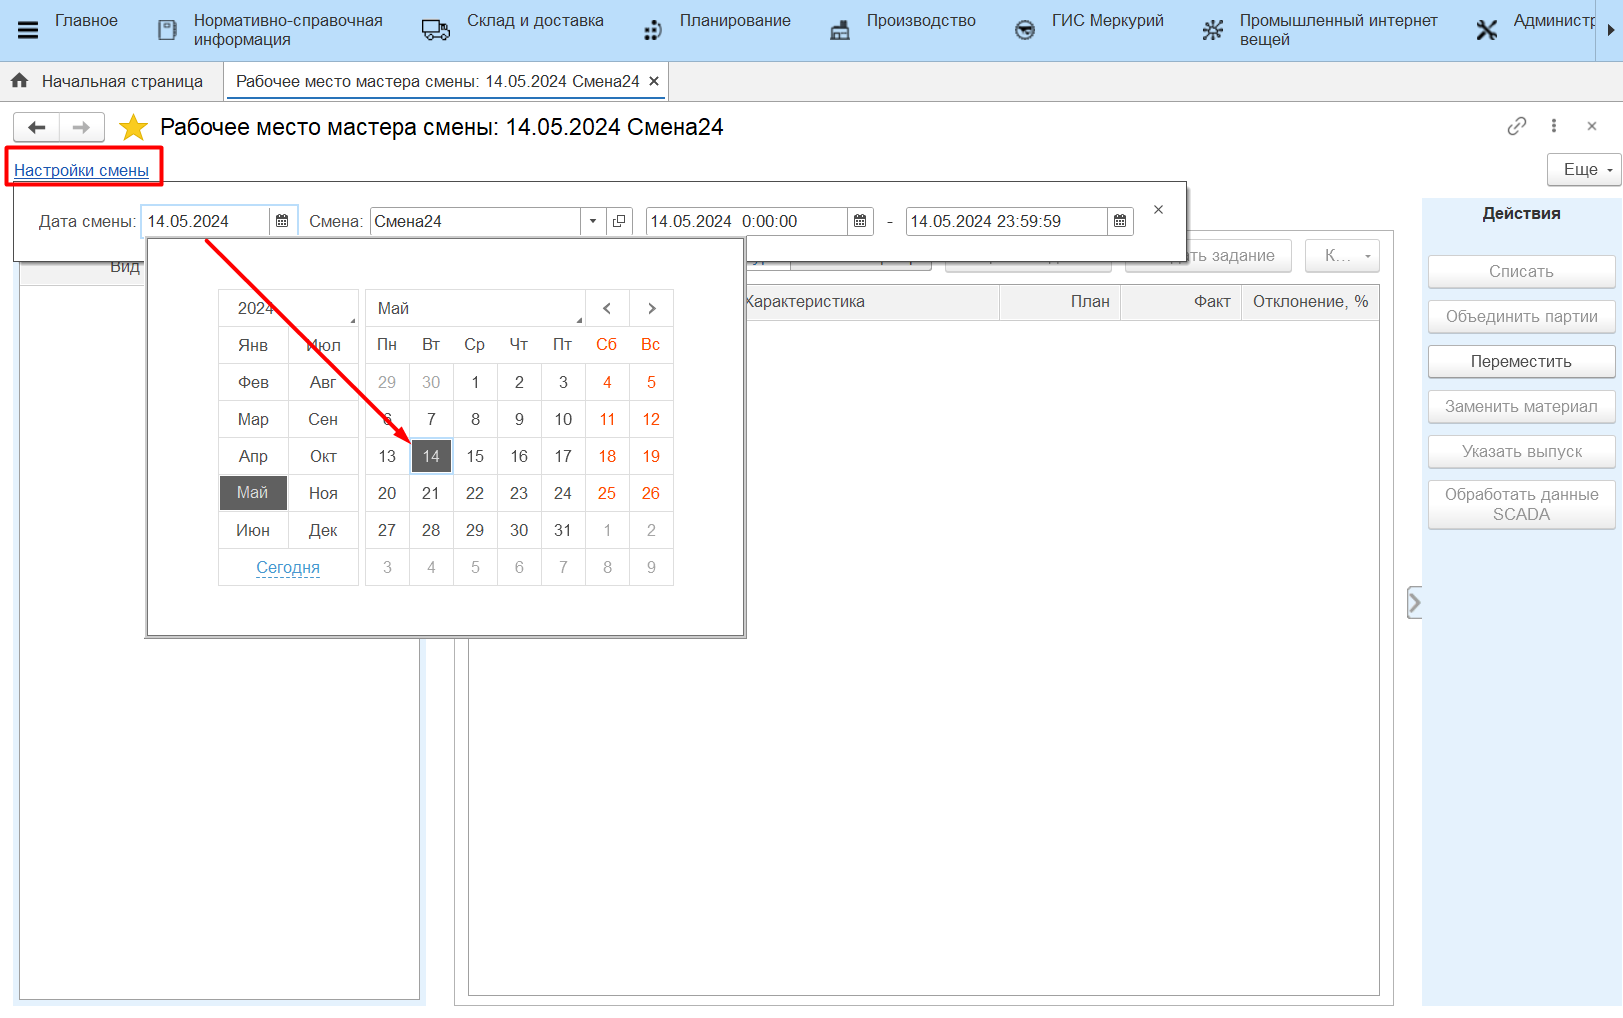
Task: Expand the Еще dropdown button
Action: coord(1585,170)
